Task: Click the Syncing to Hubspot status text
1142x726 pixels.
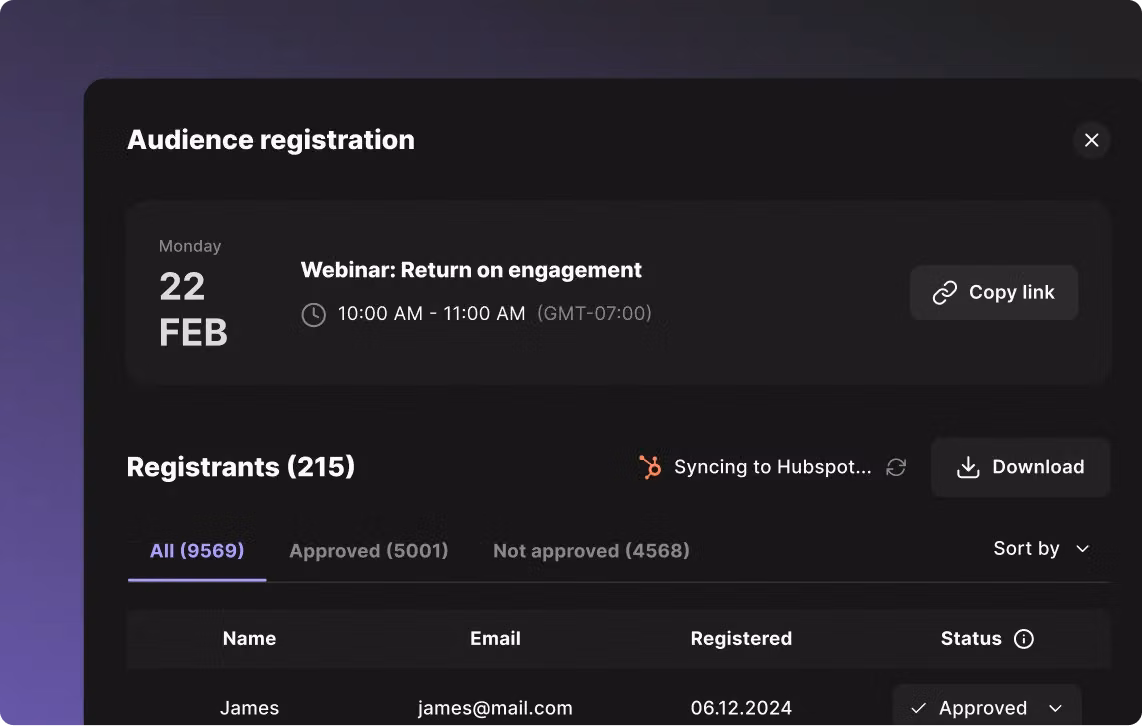Action: coord(772,467)
